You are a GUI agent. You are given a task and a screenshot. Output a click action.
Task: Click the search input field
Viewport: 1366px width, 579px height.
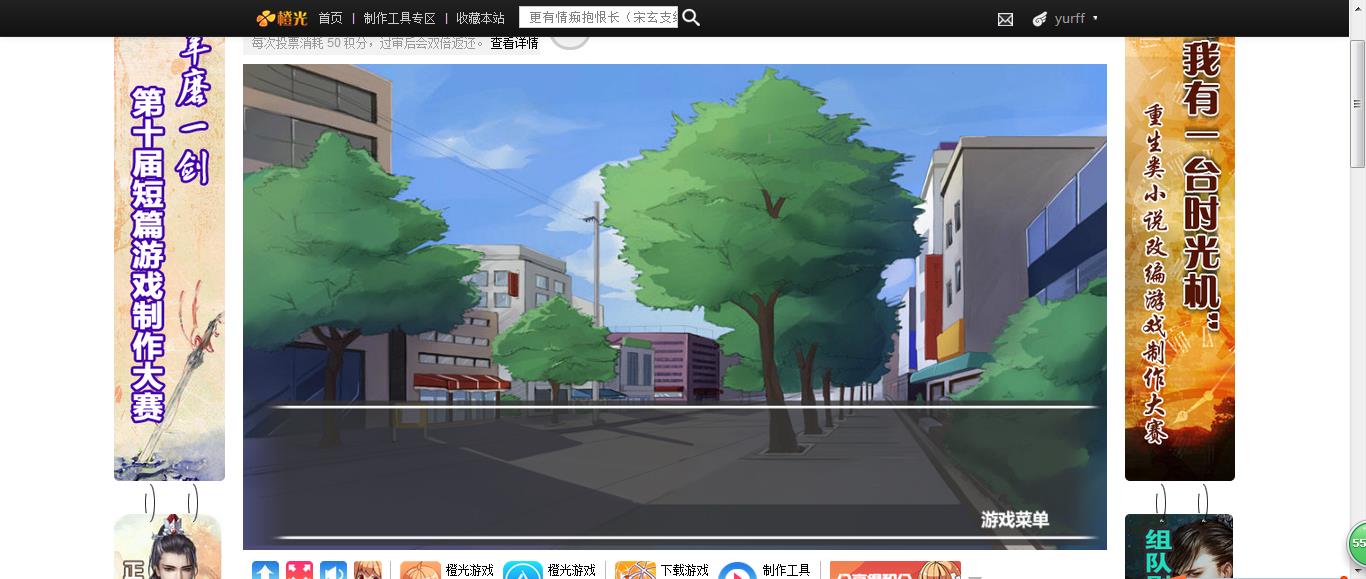(600, 18)
